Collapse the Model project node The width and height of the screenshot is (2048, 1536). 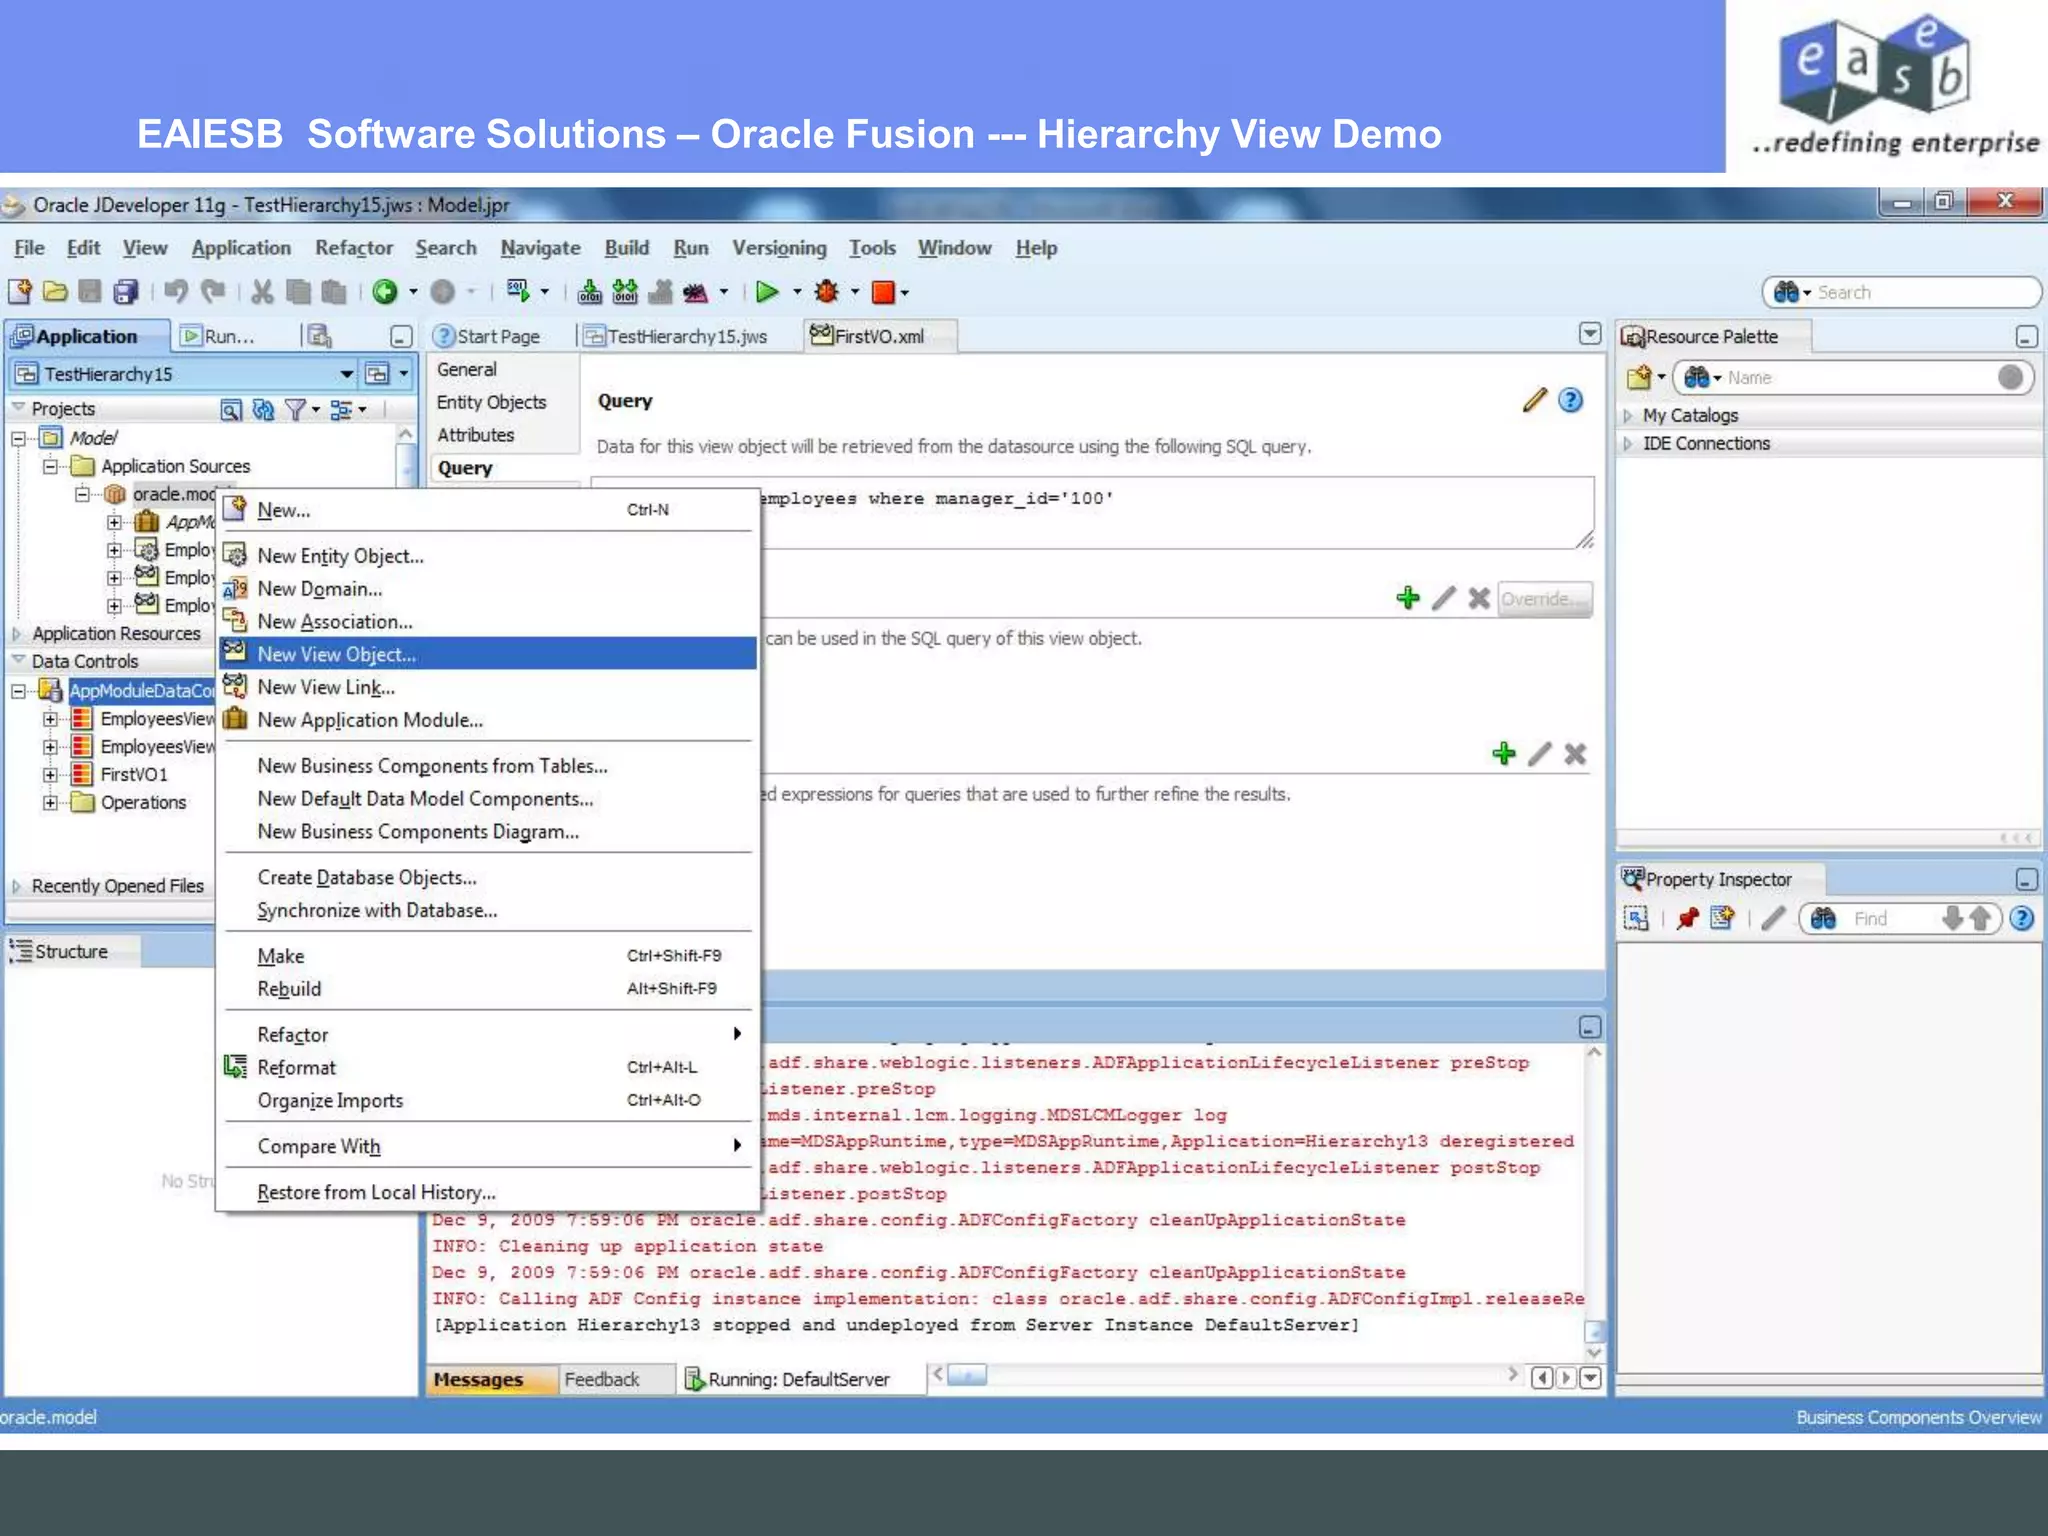coord(18,438)
